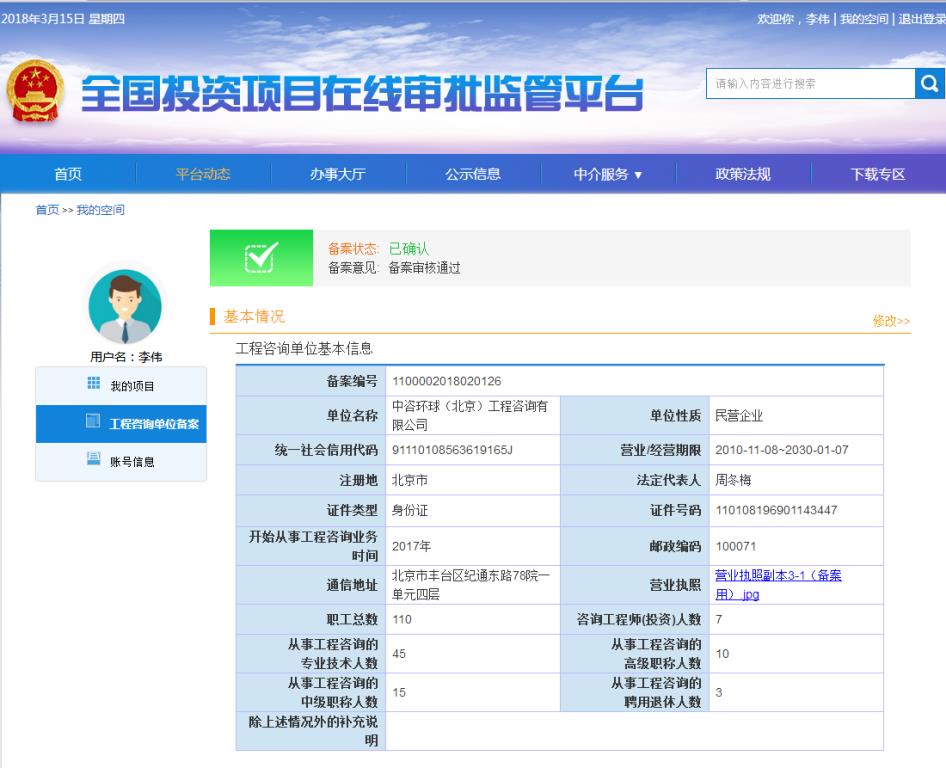The width and height of the screenshot is (946, 768).
Task: Click the icon beside 账号信息
Action: [95, 461]
